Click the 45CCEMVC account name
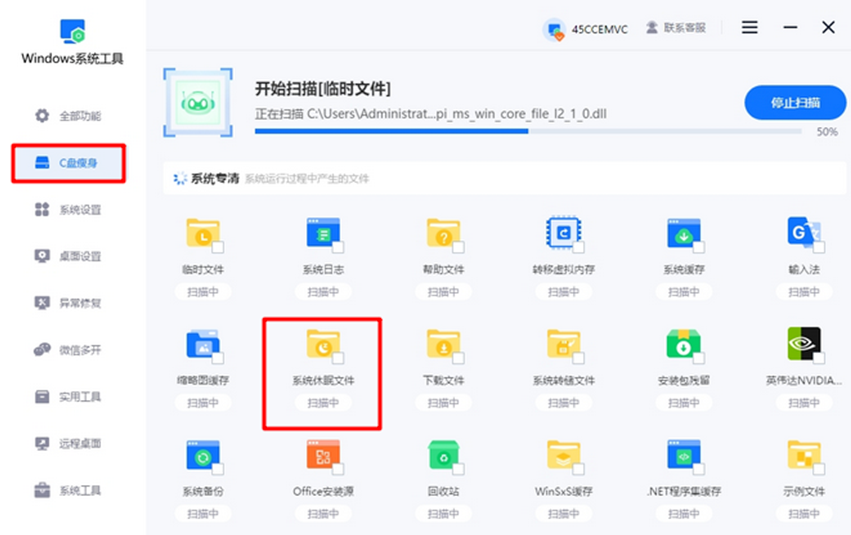Viewport: 851px width, 535px height. pos(600,29)
